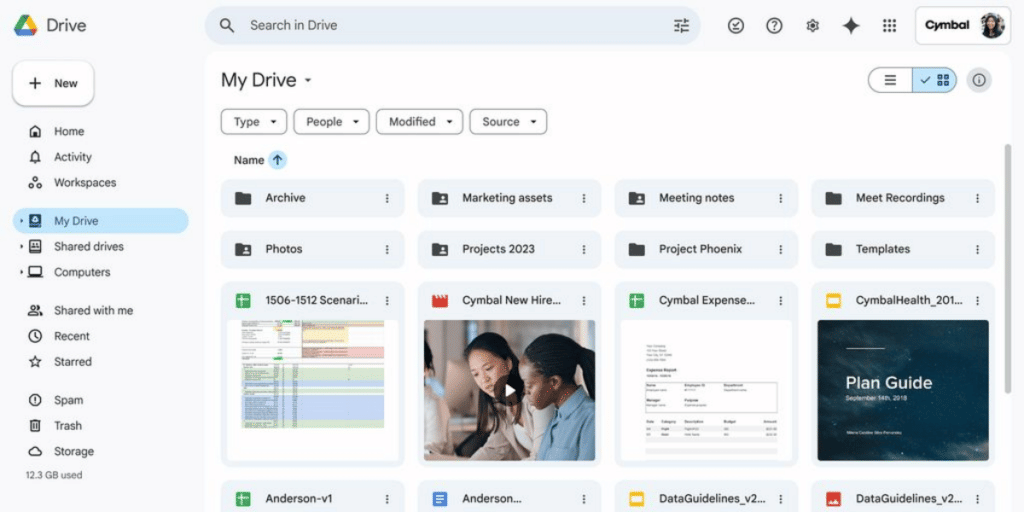Open the Cymbal Expense report thumbnail
Image resolution: width=1024 pixels, height=512 pixels.
[706, 390]
